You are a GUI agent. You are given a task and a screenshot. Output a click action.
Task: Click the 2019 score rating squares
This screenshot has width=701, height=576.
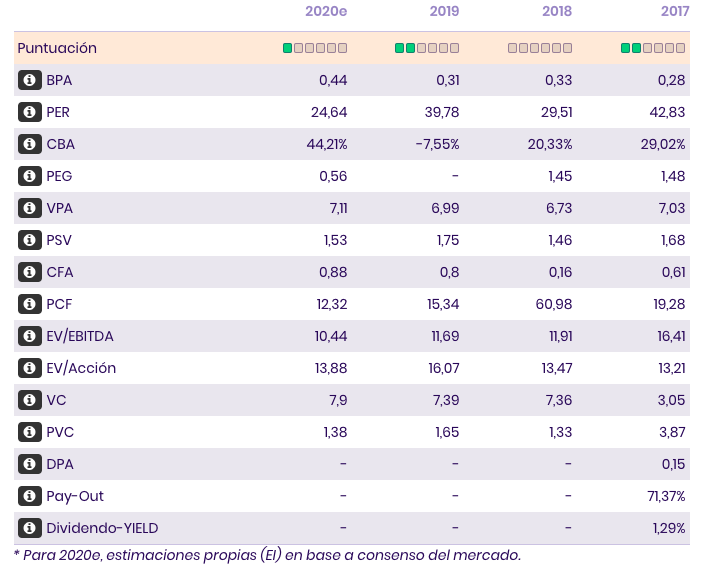pyautogui.click(x=427, y=48)
